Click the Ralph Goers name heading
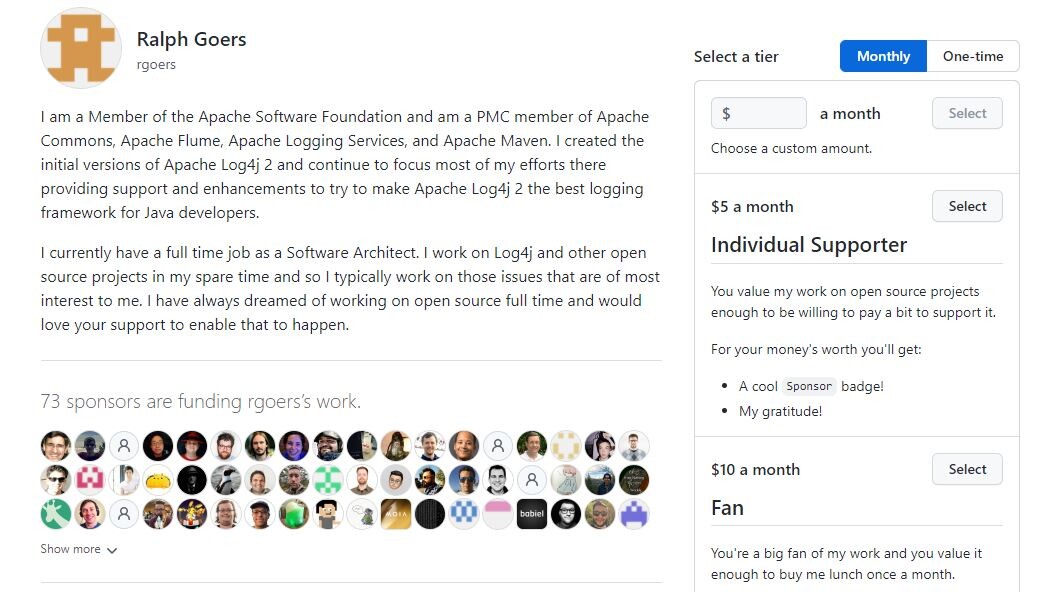 [191, 40]
